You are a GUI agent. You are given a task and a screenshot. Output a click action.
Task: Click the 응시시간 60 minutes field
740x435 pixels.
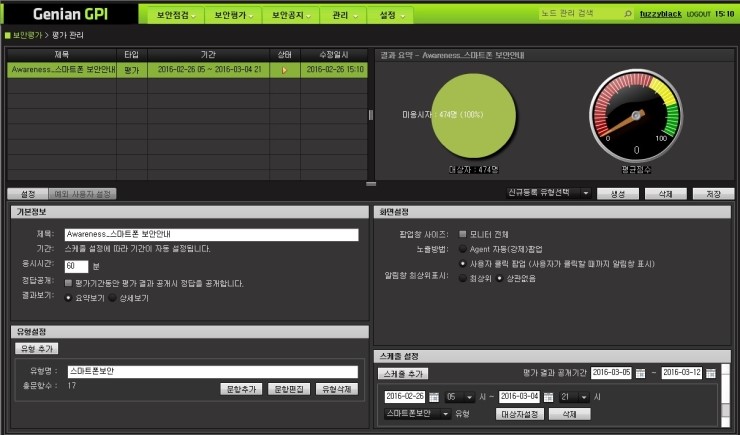(x=76, y=266)
